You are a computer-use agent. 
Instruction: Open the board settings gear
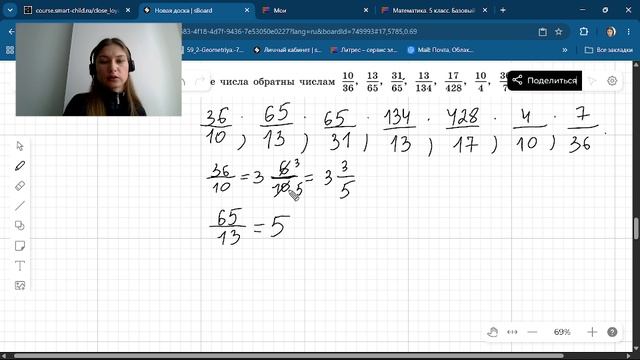[612, 81]
